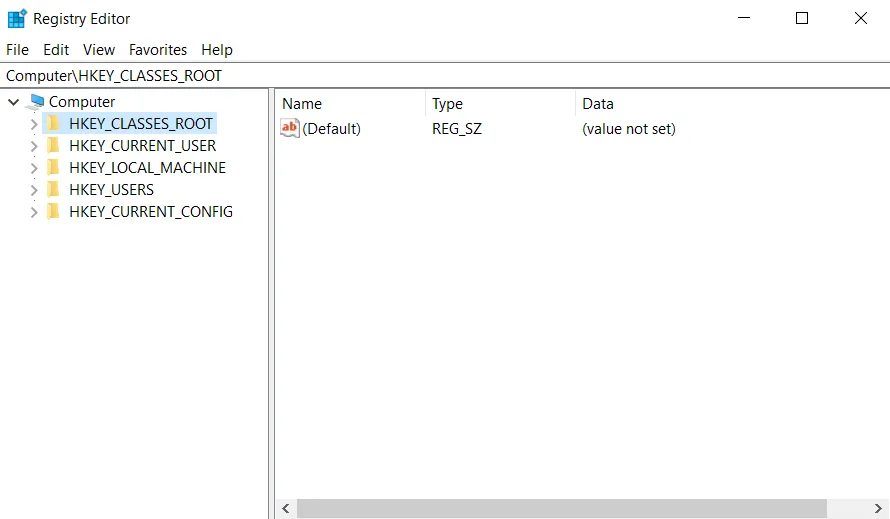
Task: Select the Computer tree label
Action: [82, 102]
